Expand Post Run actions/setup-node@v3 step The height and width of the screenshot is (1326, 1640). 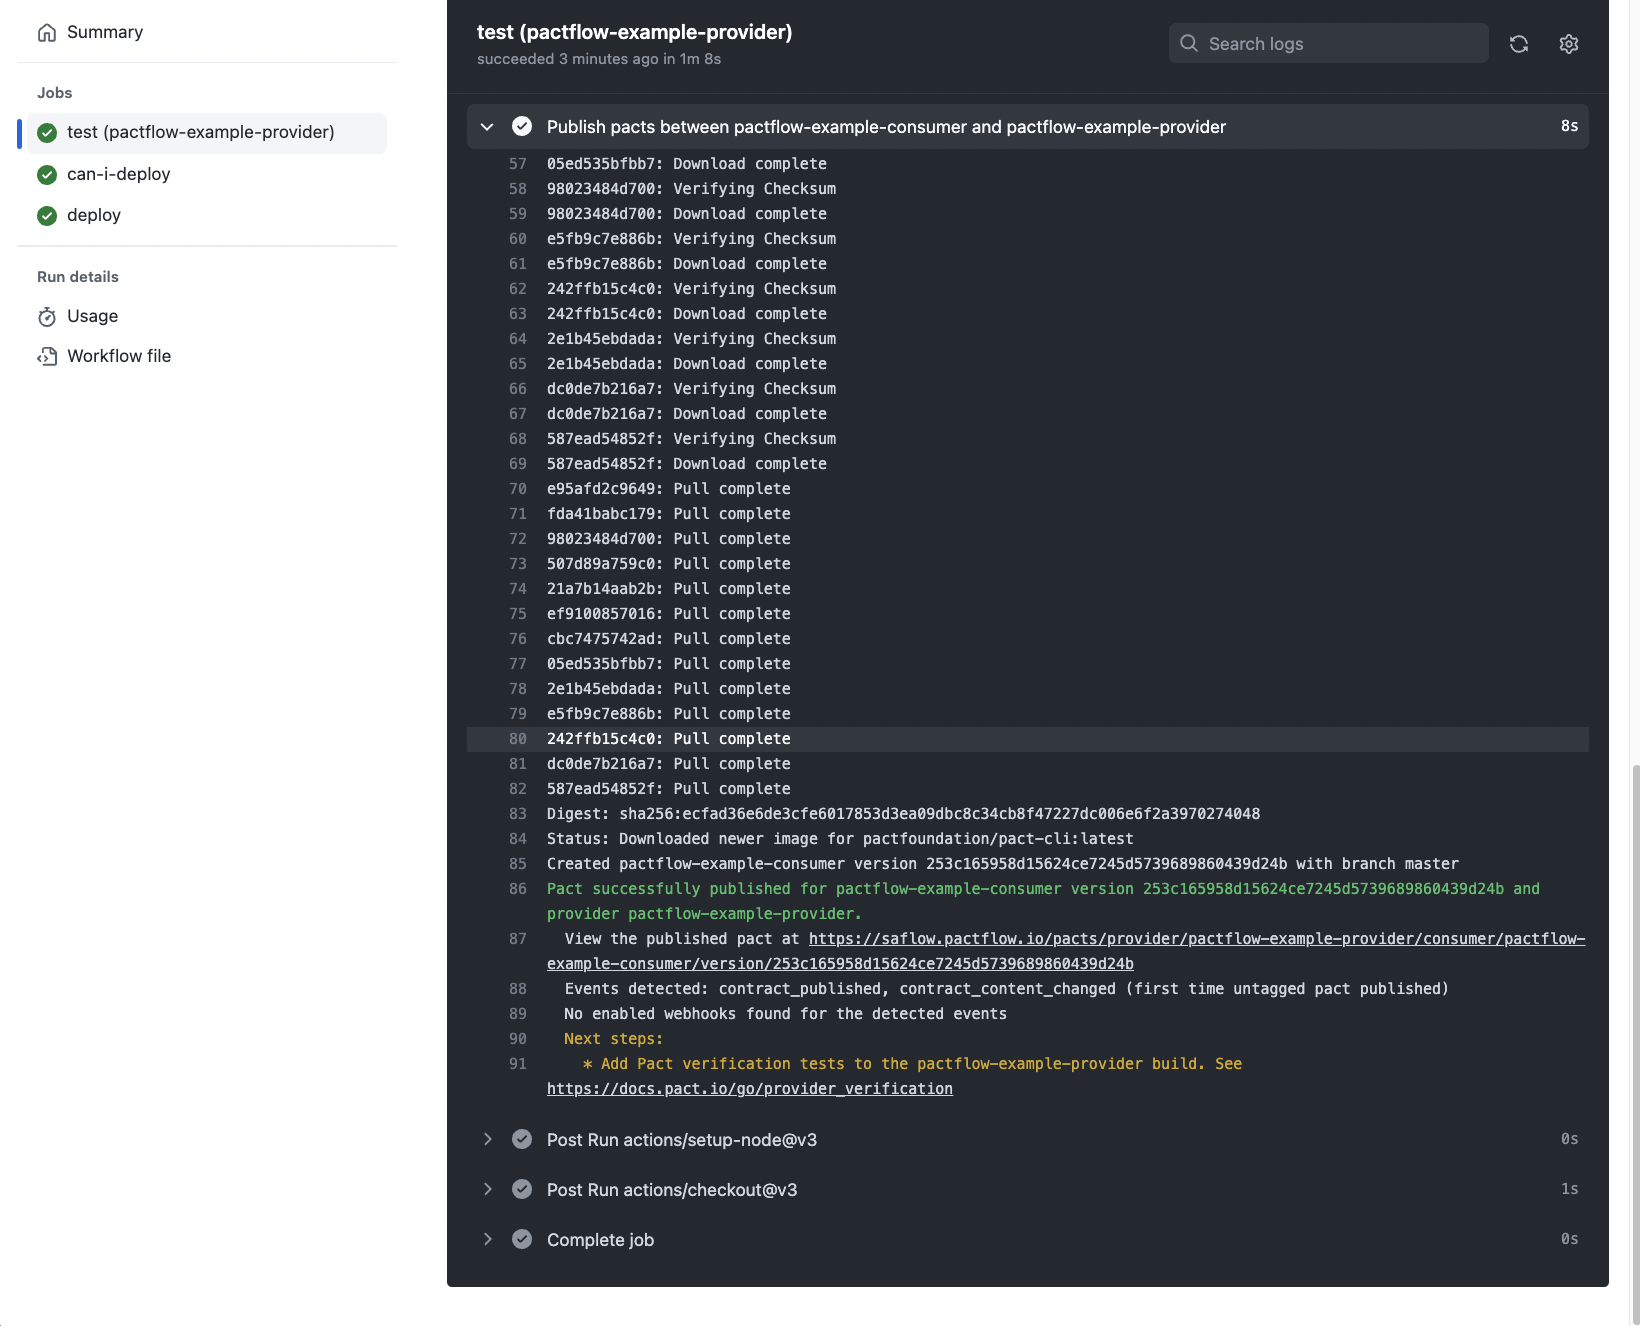point(487,1139)
